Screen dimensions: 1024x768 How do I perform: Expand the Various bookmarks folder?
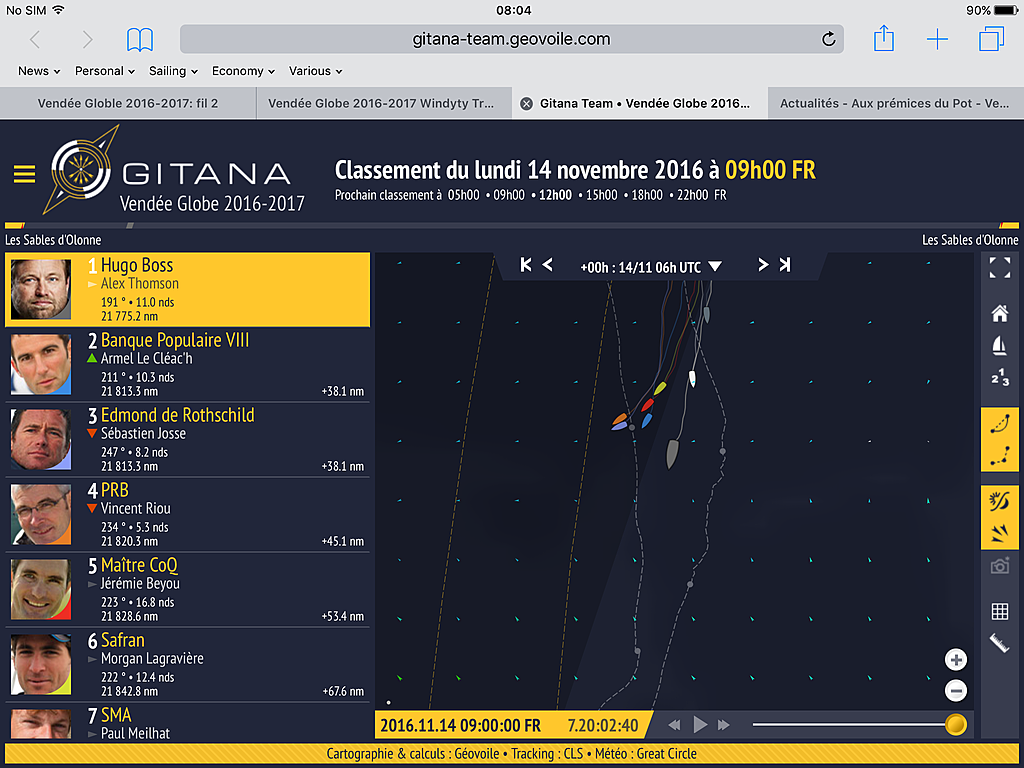315,71
